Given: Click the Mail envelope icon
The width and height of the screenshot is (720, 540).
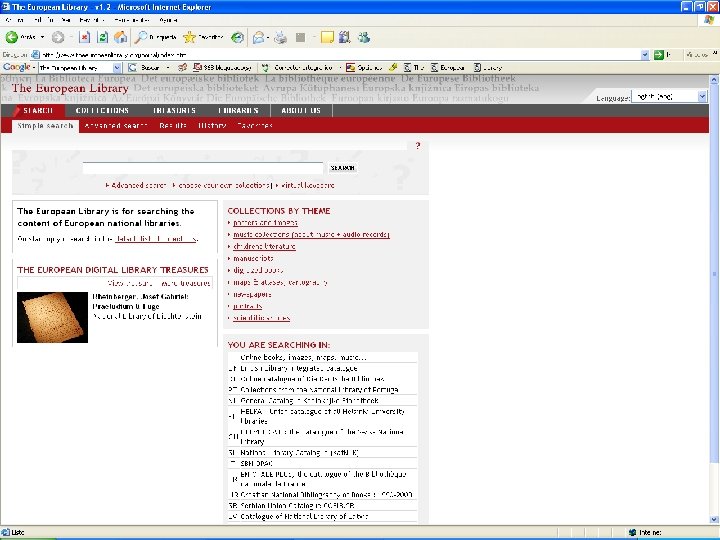Looking at the screenshot, I should coord(259,37).
